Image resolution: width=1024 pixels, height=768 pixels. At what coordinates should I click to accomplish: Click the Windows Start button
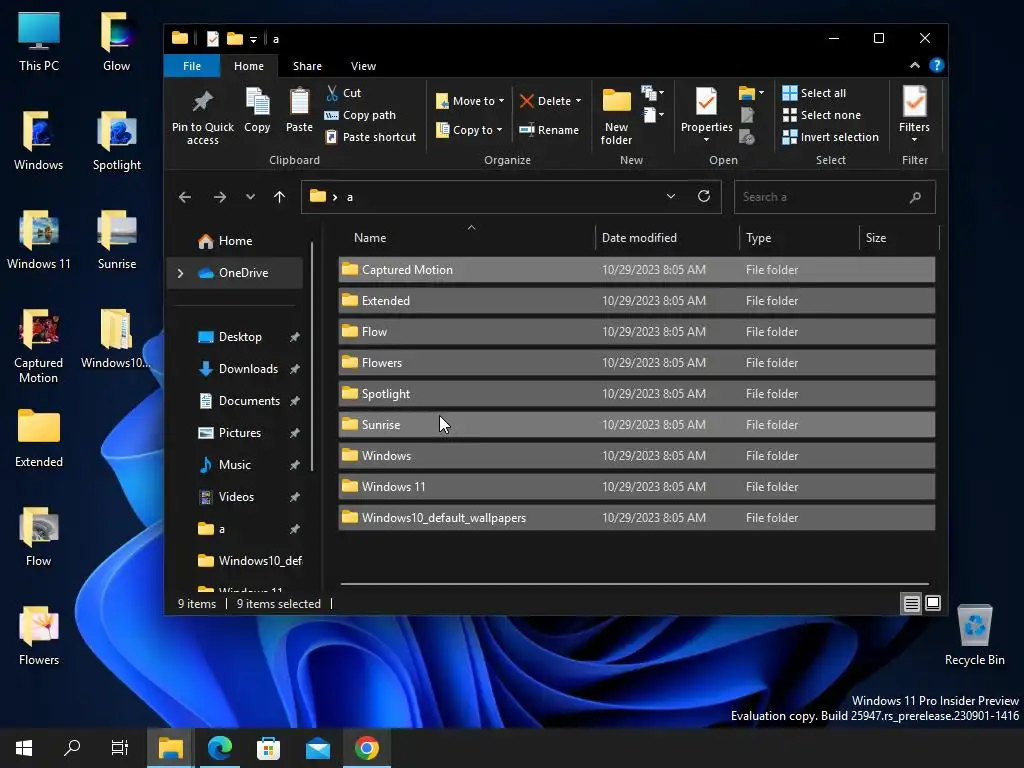pyautogui.click(x=24, y=748)
